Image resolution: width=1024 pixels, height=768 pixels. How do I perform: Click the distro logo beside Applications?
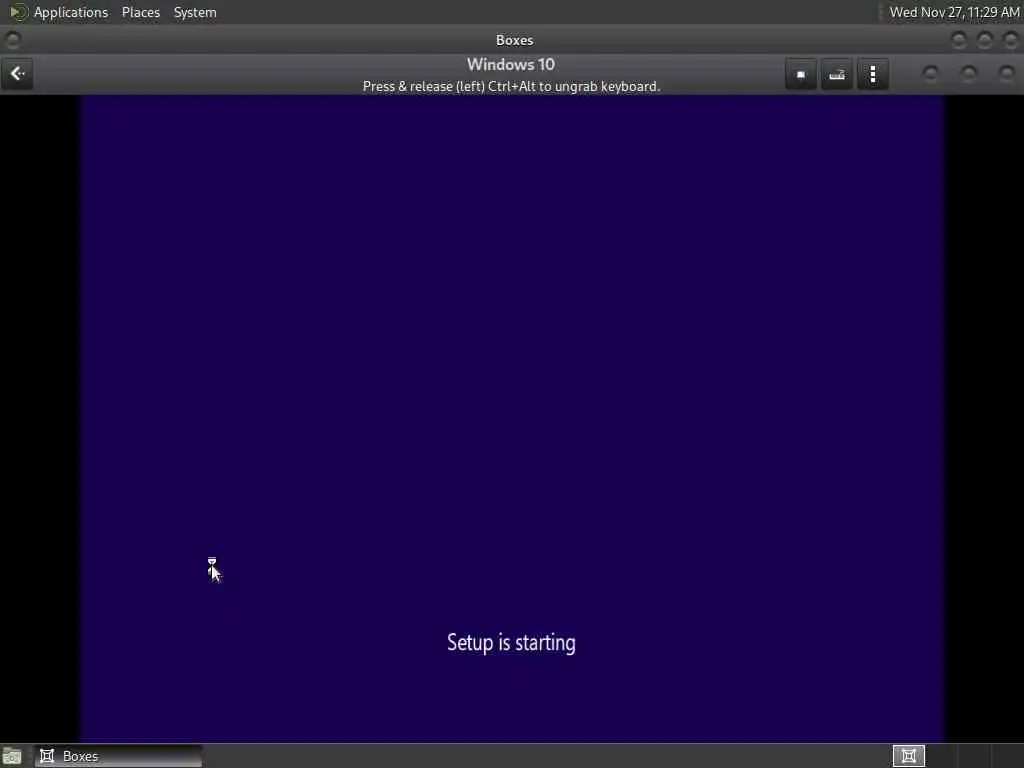click(x=18, y=12)
